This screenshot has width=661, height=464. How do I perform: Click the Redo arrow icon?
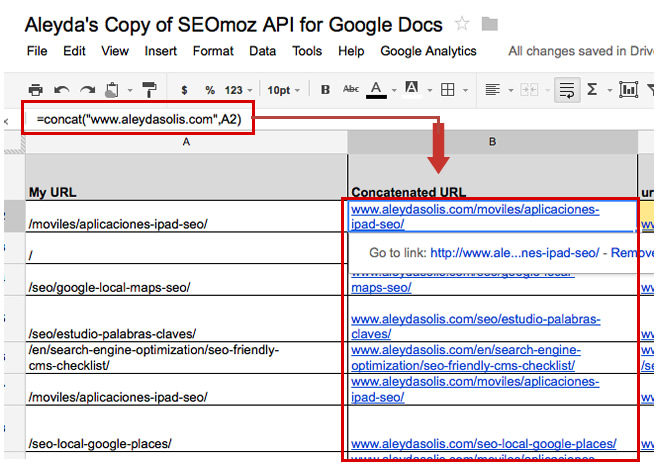tap(88, 90)
